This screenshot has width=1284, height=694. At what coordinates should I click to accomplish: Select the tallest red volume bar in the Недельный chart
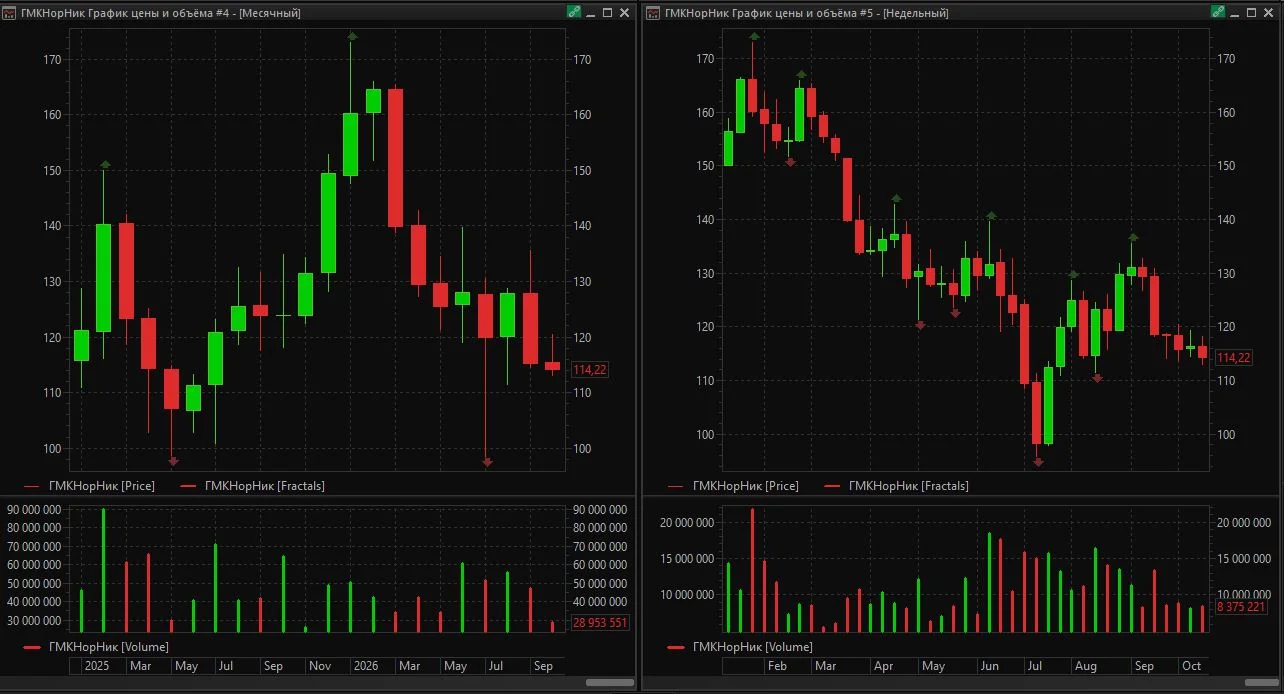(x=752, y=570)
